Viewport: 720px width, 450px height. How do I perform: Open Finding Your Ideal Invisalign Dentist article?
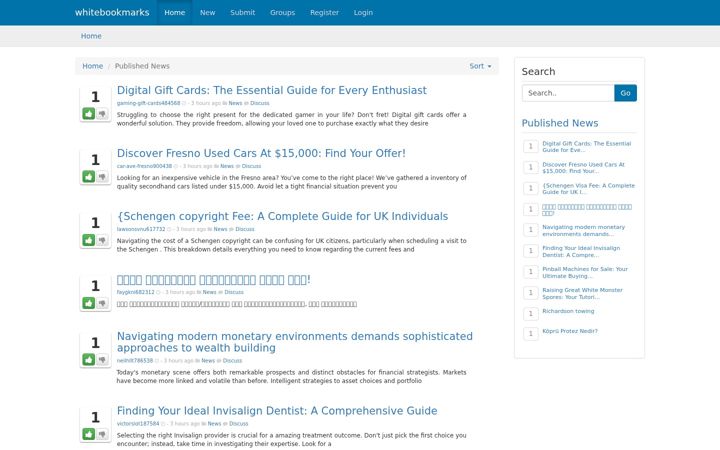pos(277,411)
